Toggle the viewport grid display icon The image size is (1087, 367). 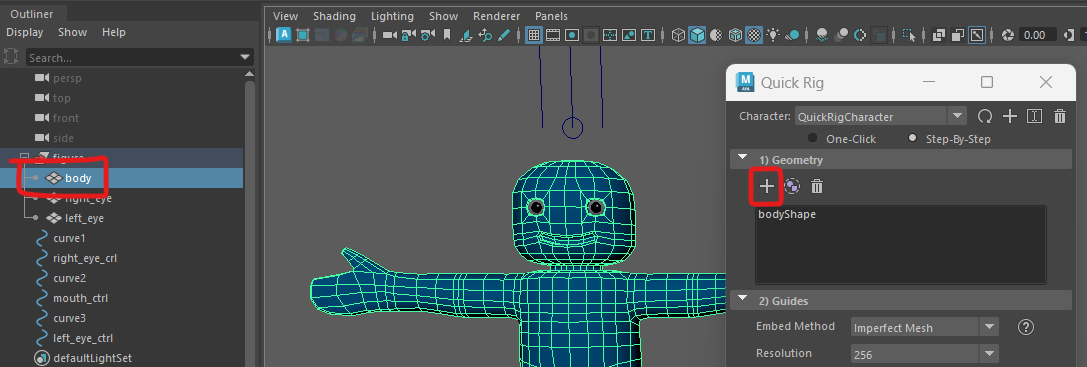[x=533, y=35]
